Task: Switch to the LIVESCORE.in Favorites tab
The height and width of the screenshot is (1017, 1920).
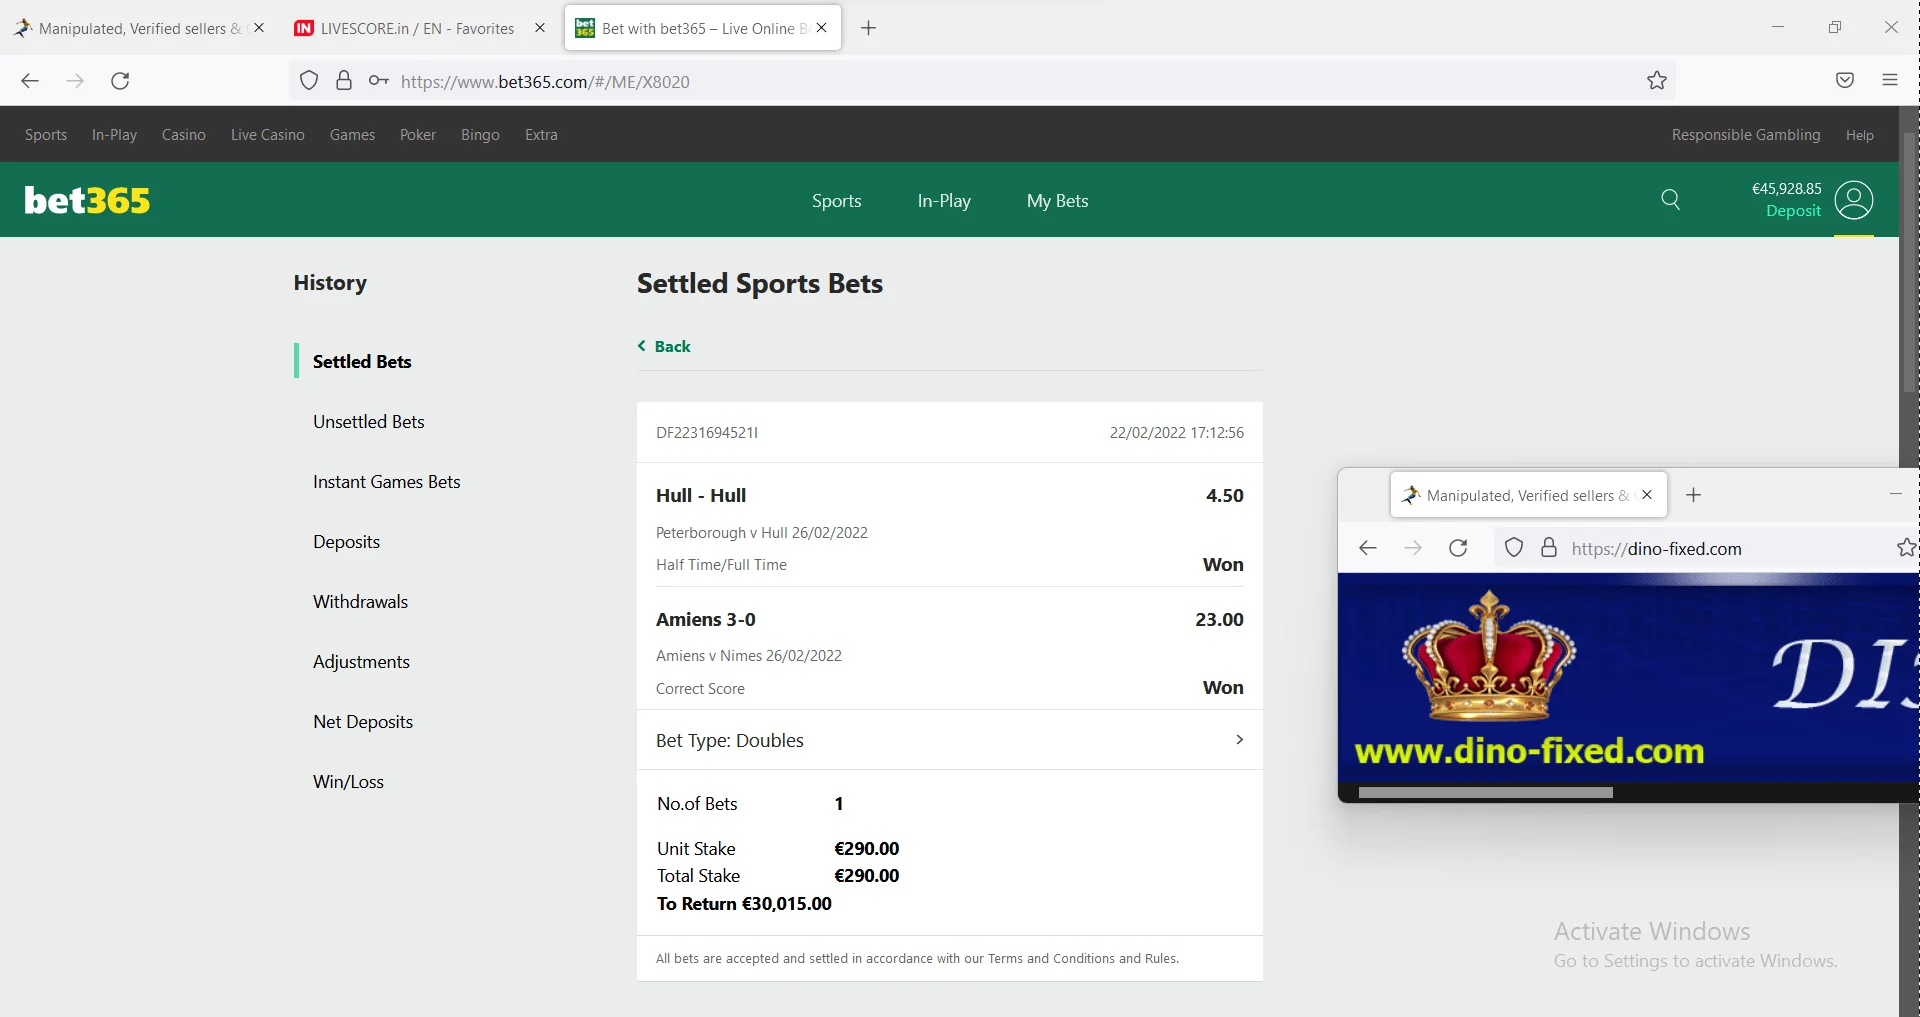Action: (417, 28)
